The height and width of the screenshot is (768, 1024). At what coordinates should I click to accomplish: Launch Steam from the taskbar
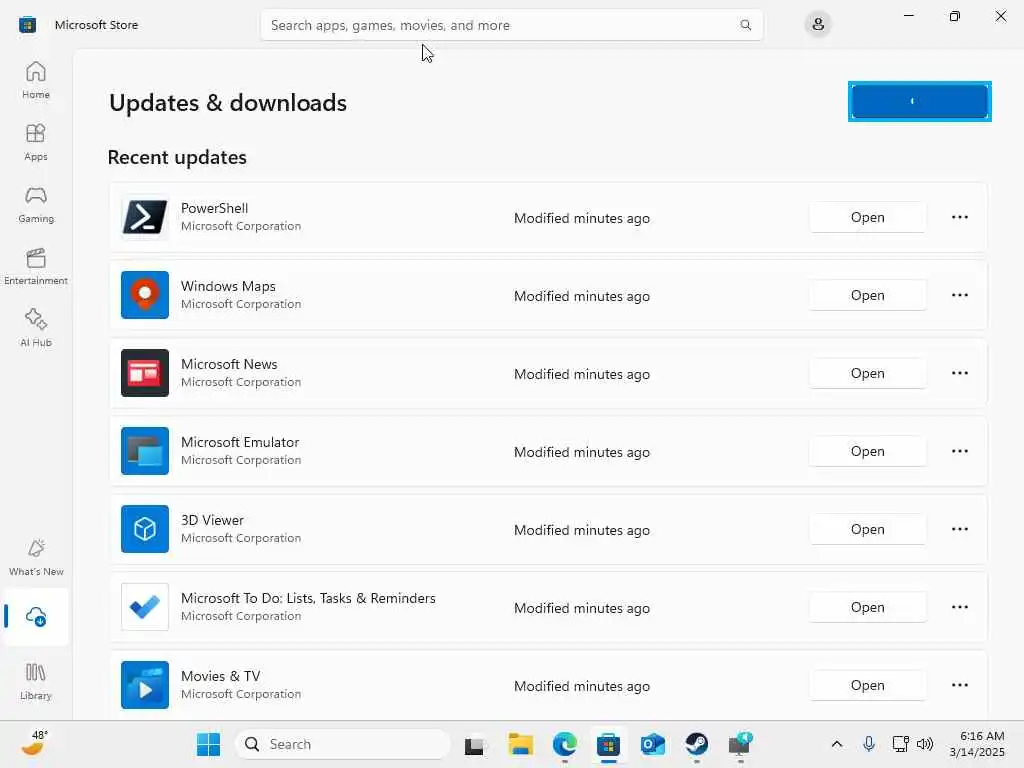697,744
